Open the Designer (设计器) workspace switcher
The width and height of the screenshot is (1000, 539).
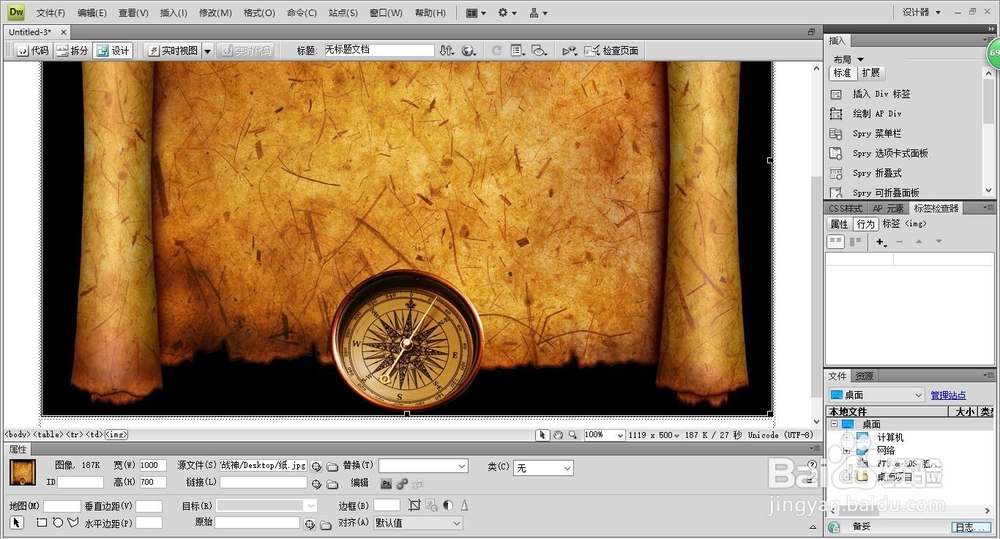coord(921,12)
